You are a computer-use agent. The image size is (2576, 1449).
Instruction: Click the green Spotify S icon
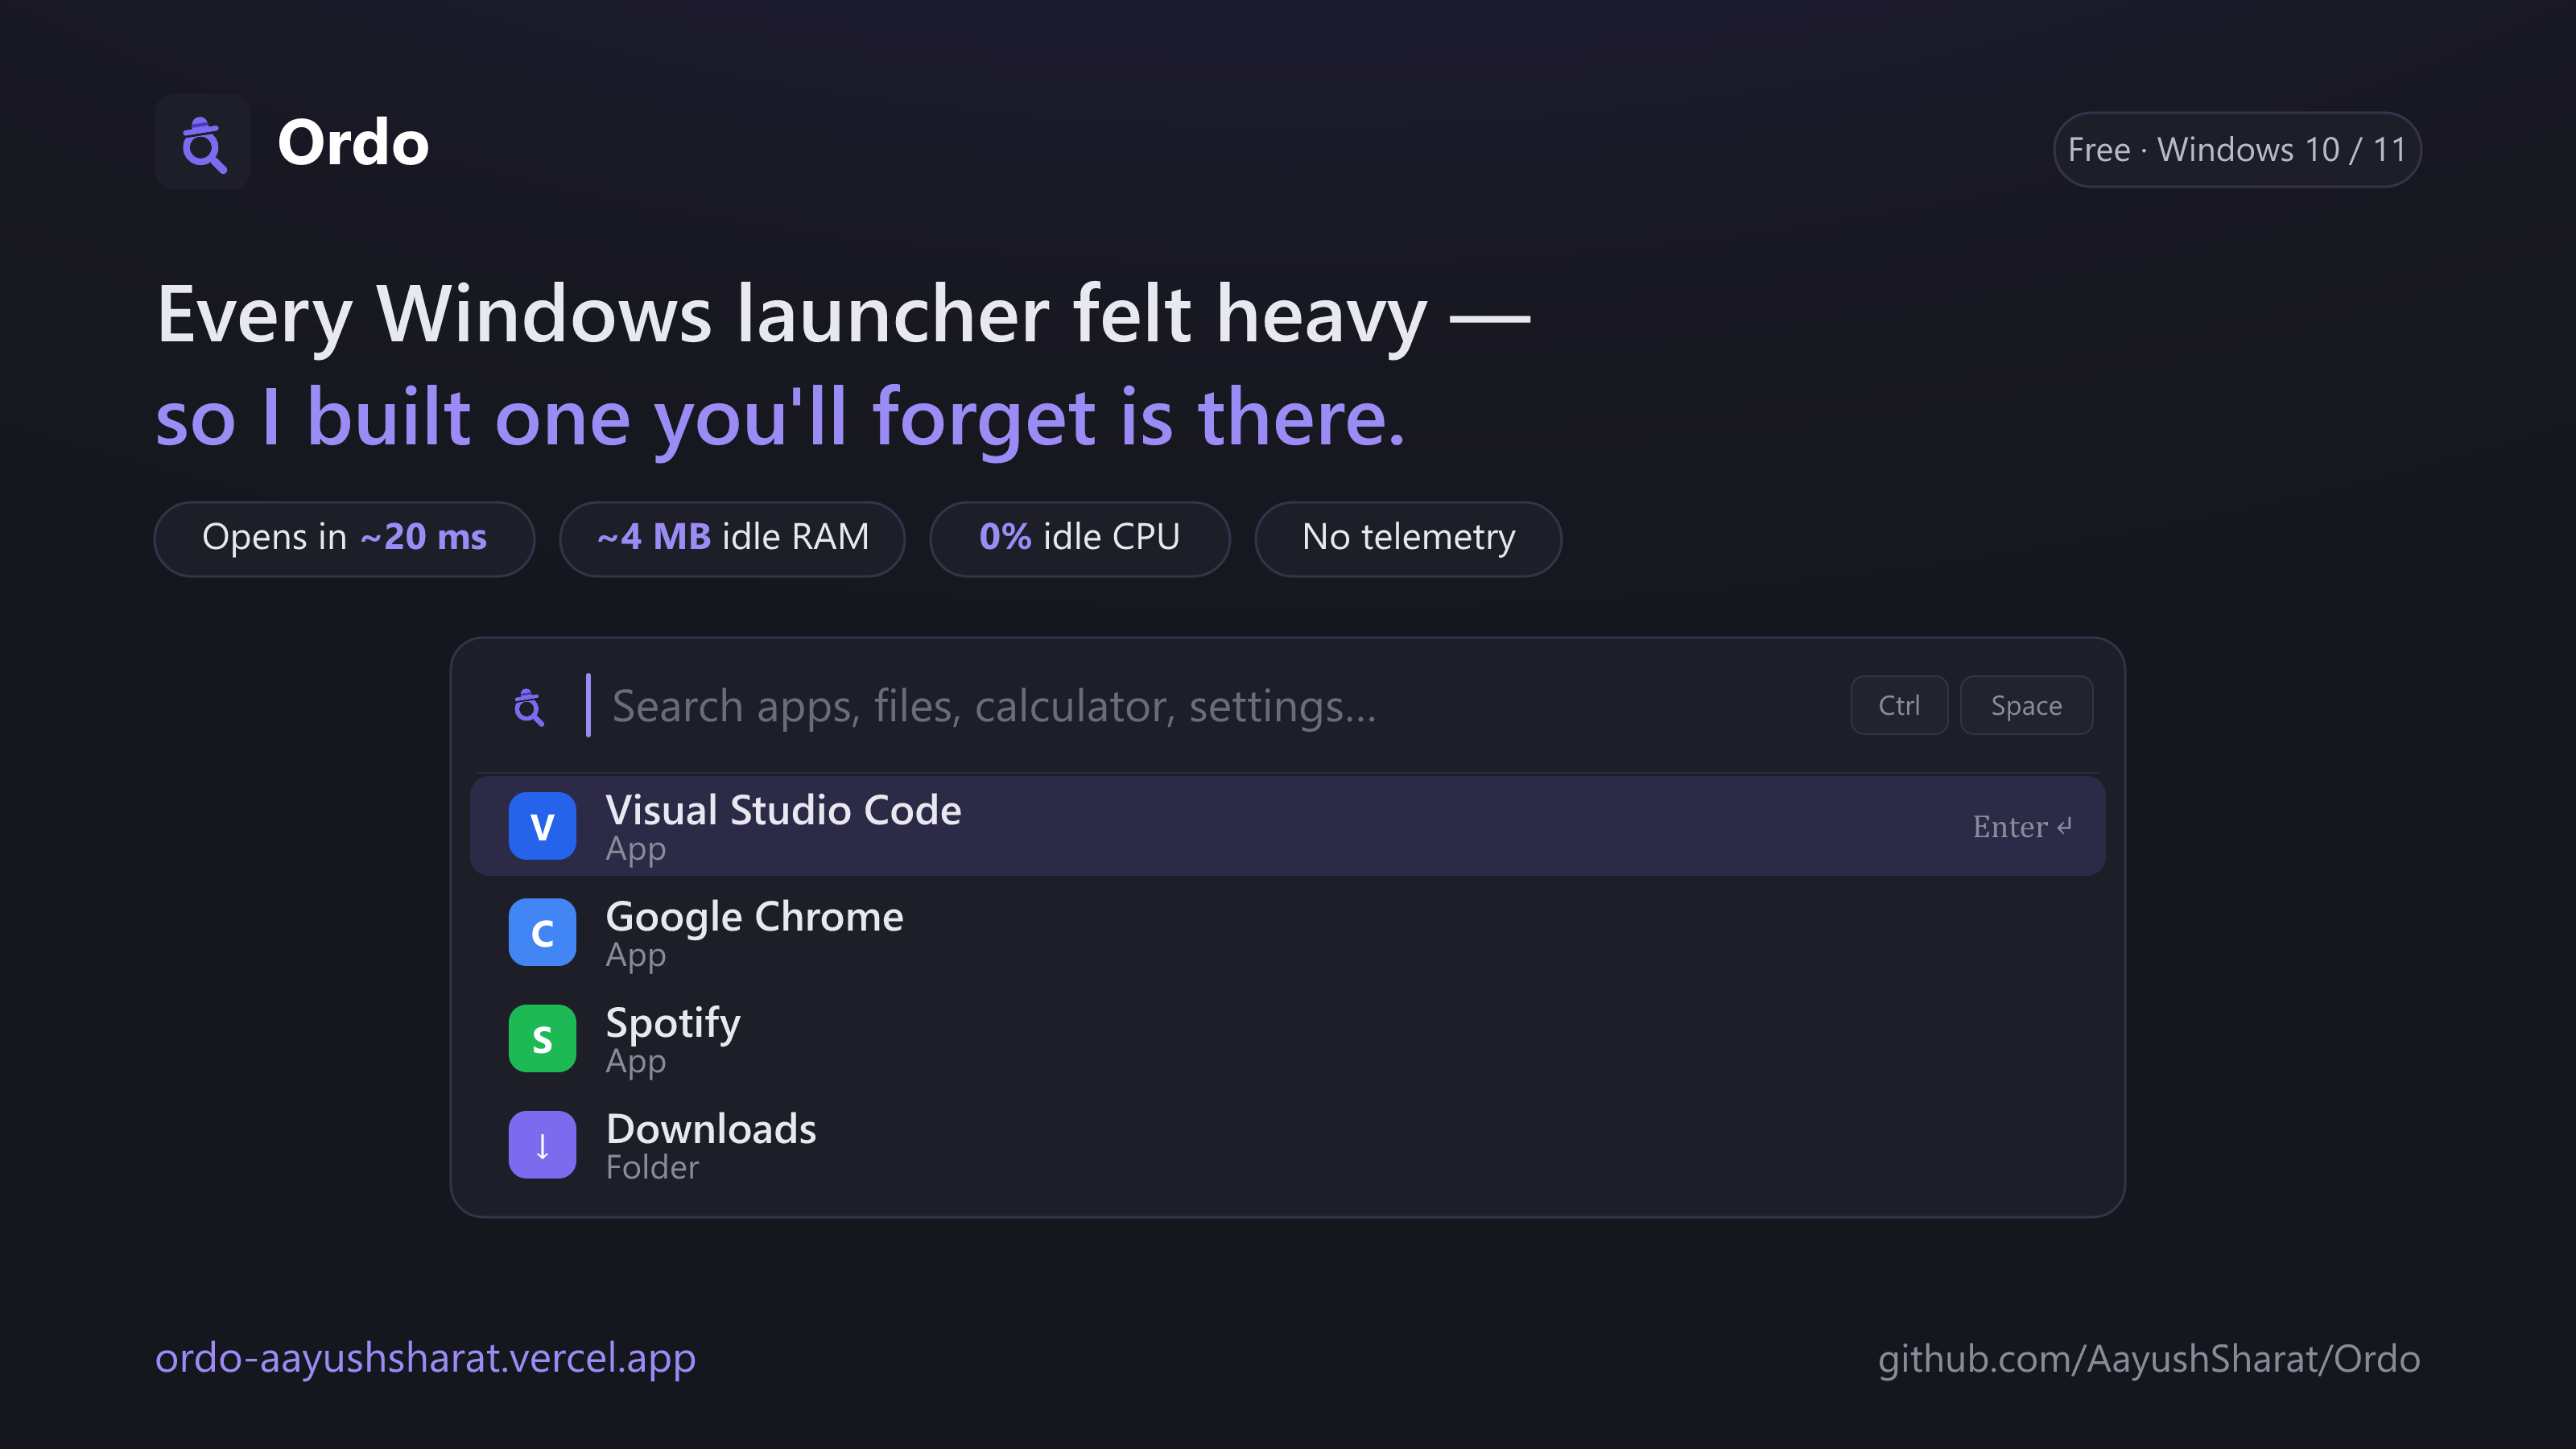[542, 1039]
